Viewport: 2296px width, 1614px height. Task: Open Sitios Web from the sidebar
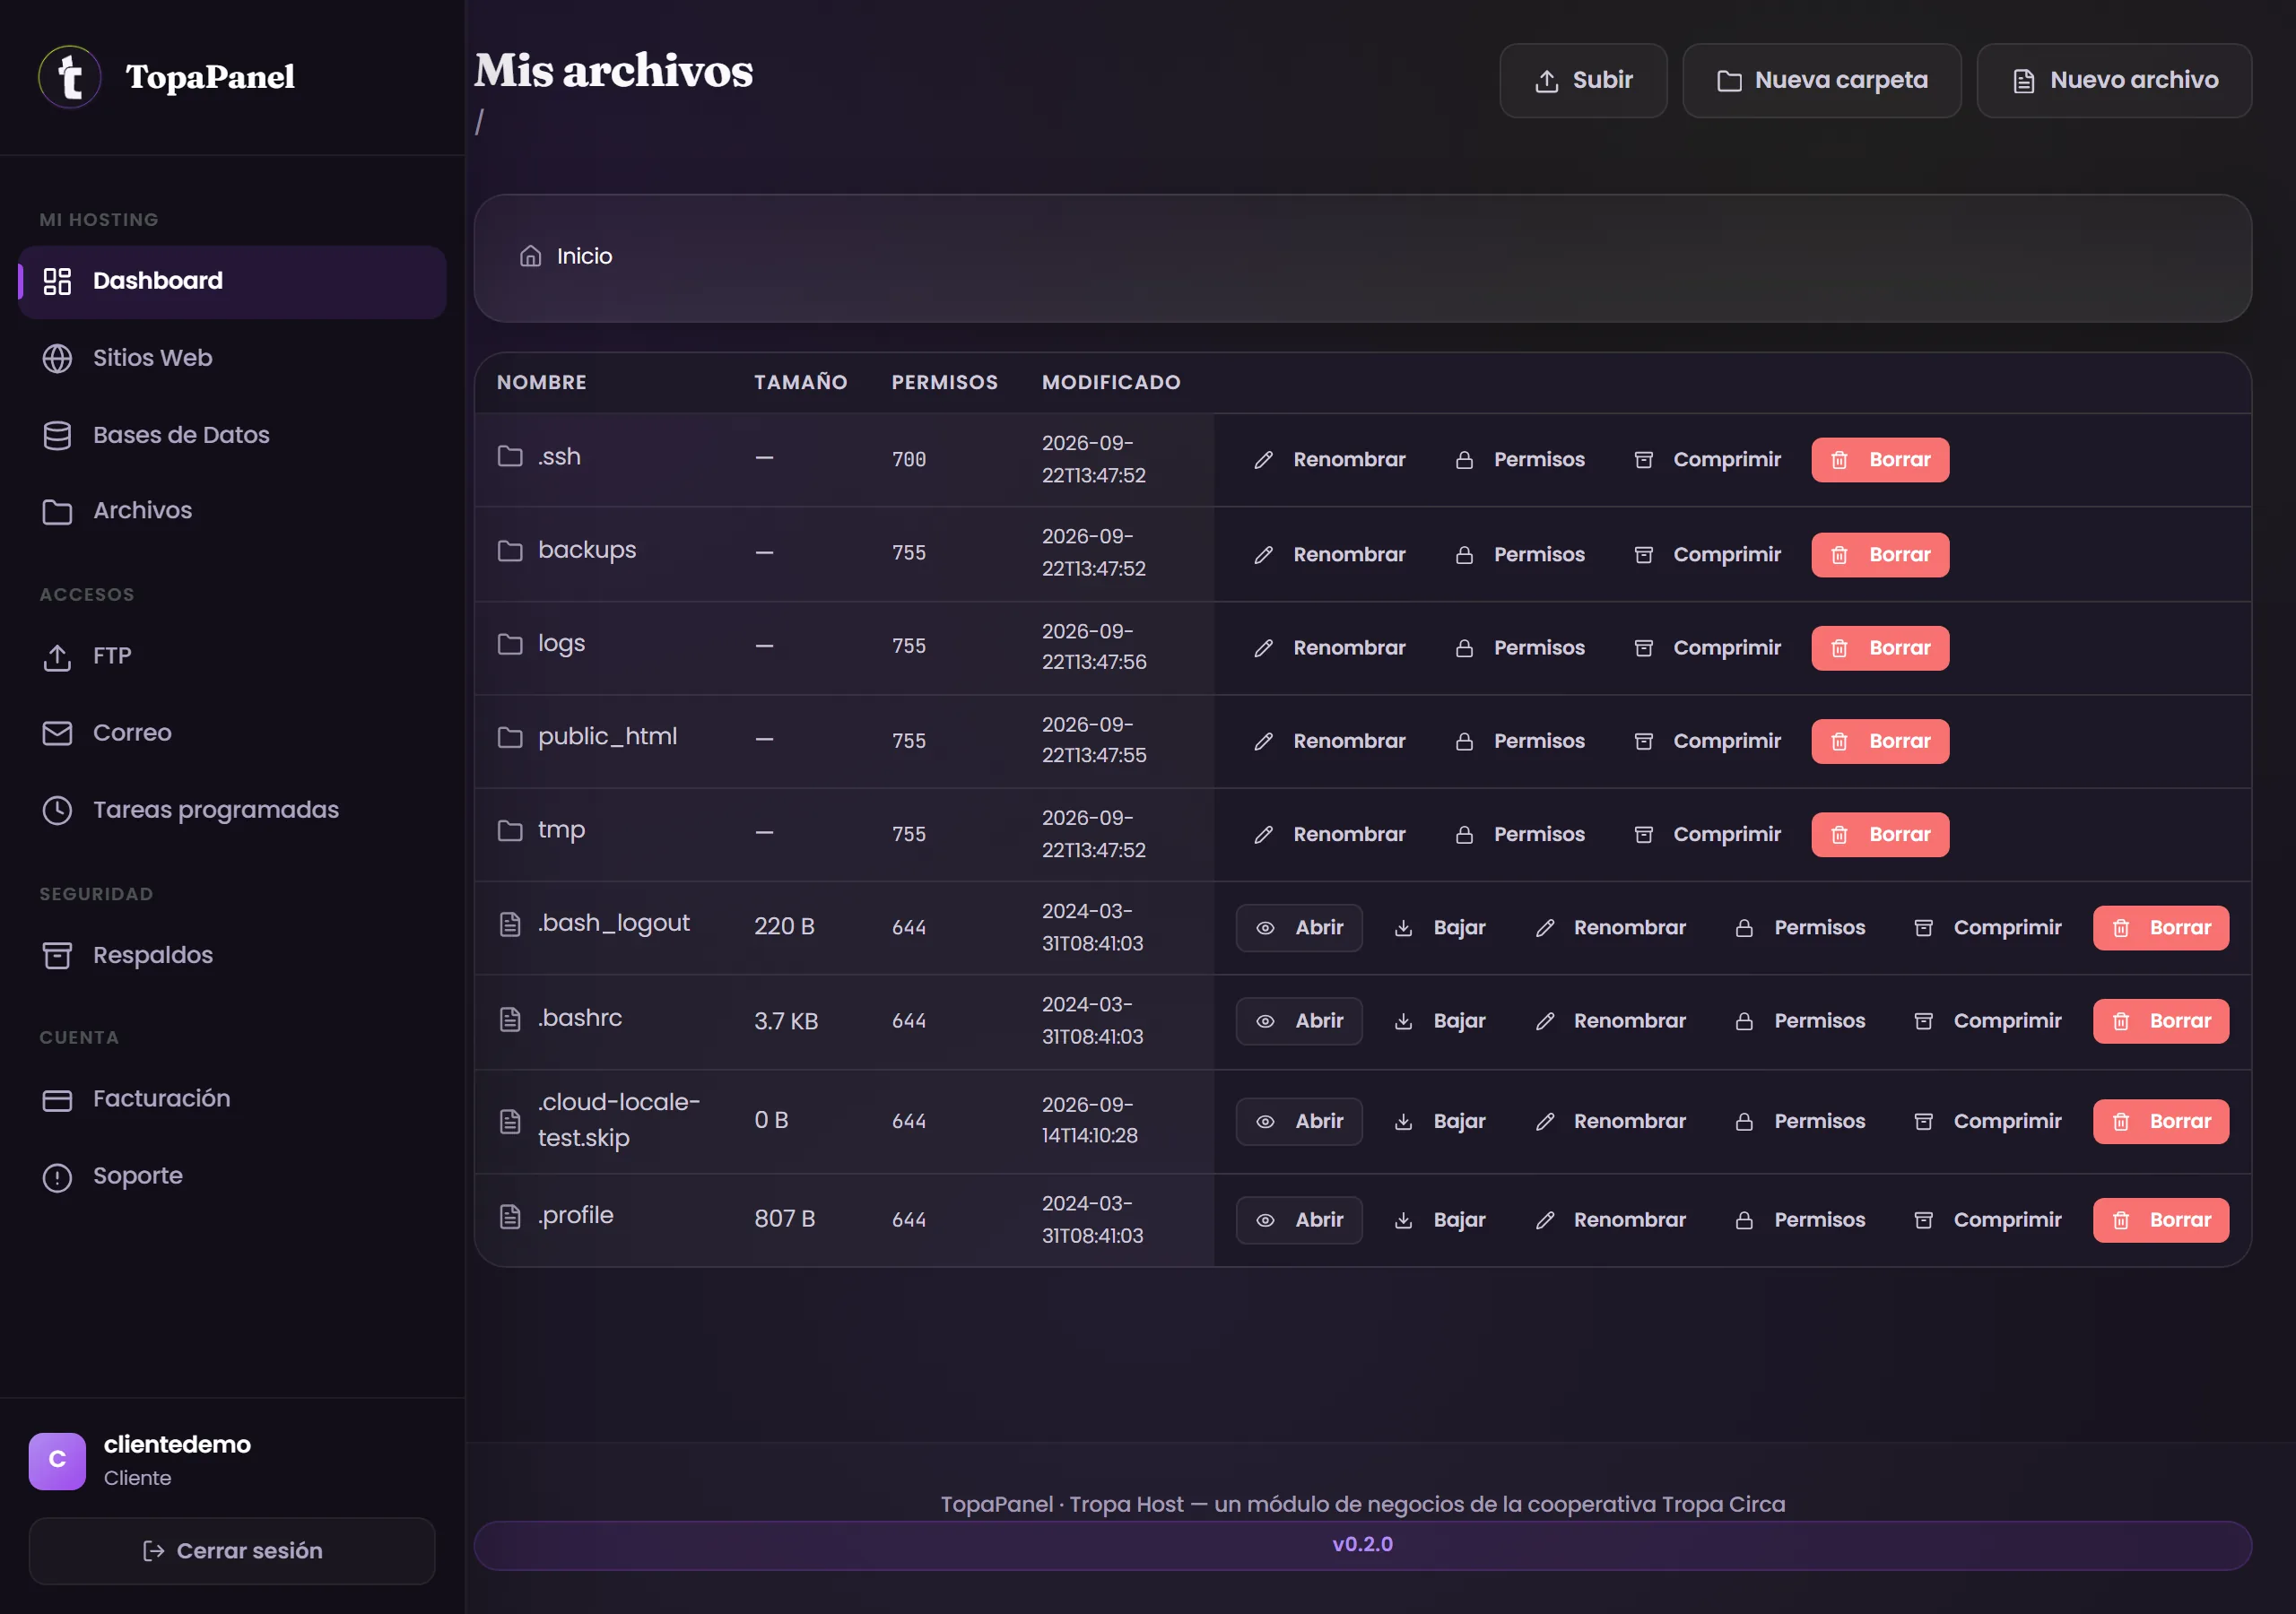click(232, 358)
